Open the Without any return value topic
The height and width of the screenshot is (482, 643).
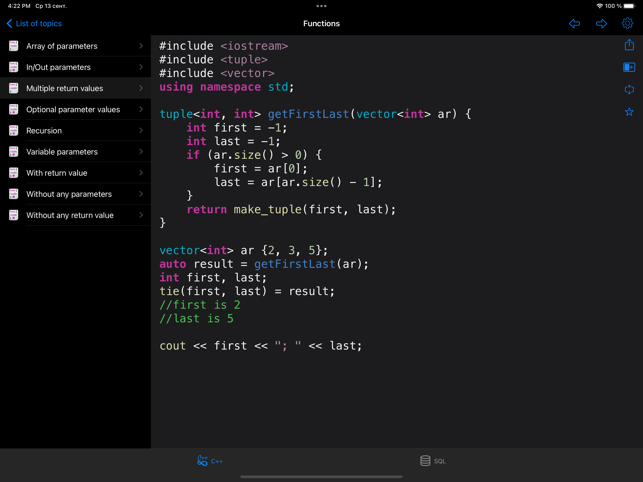(75, 215)
